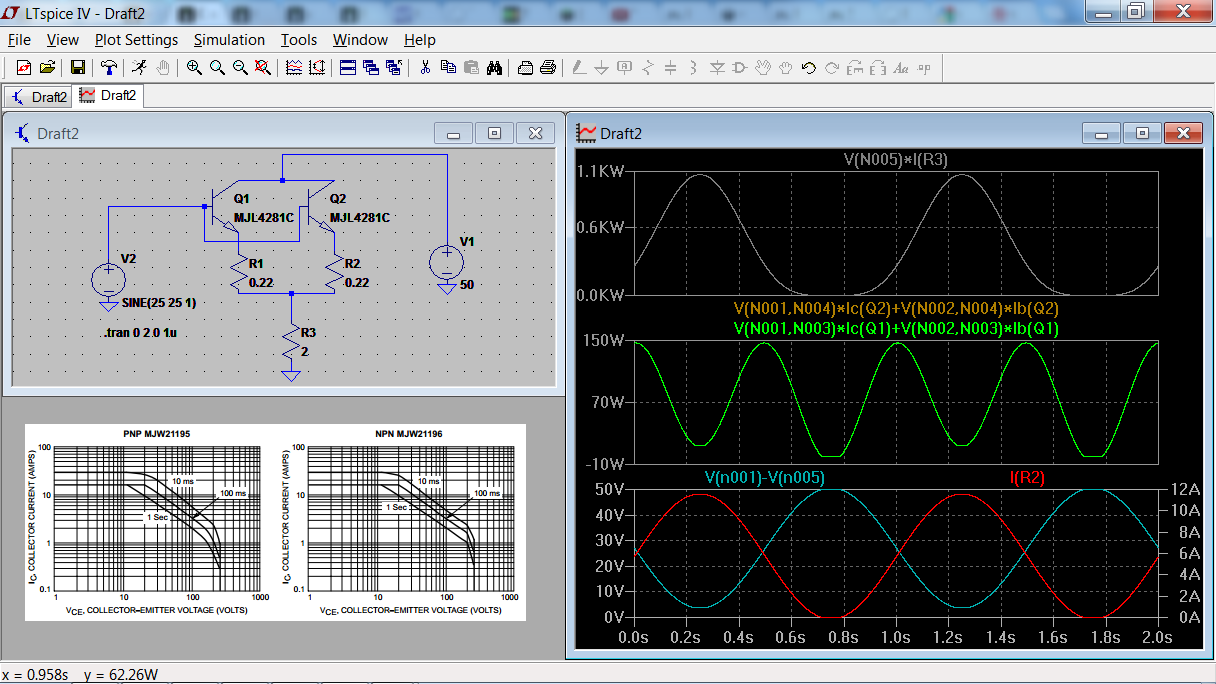Click the plain magnifier pan tool
Viewport: 1216px width, 684px height.
[x=217, y=68]
